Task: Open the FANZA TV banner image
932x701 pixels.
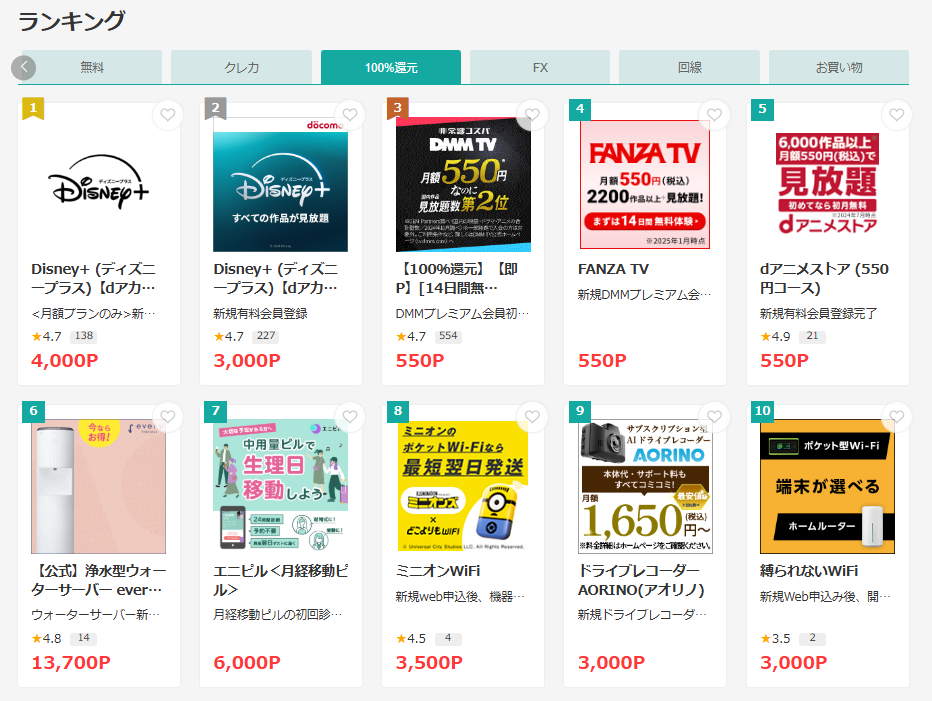Action: point(645,184)
